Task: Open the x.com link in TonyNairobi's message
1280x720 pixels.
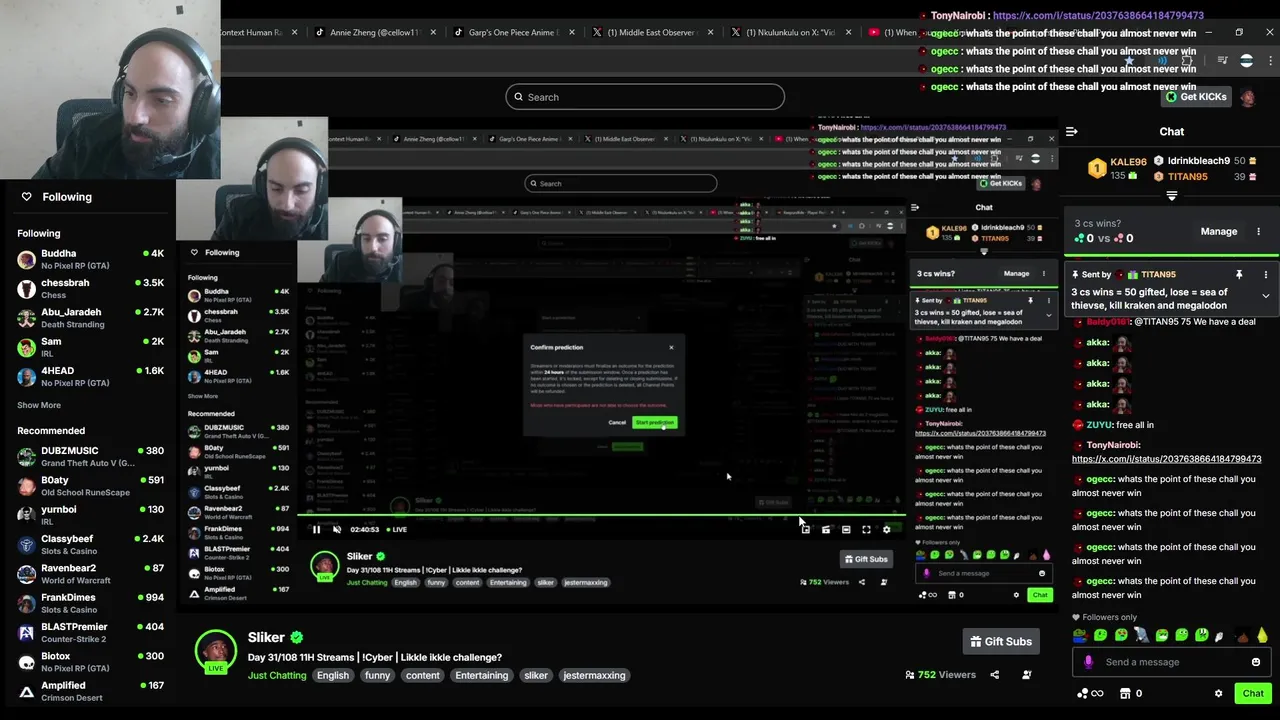Action: click(1166, 459)
